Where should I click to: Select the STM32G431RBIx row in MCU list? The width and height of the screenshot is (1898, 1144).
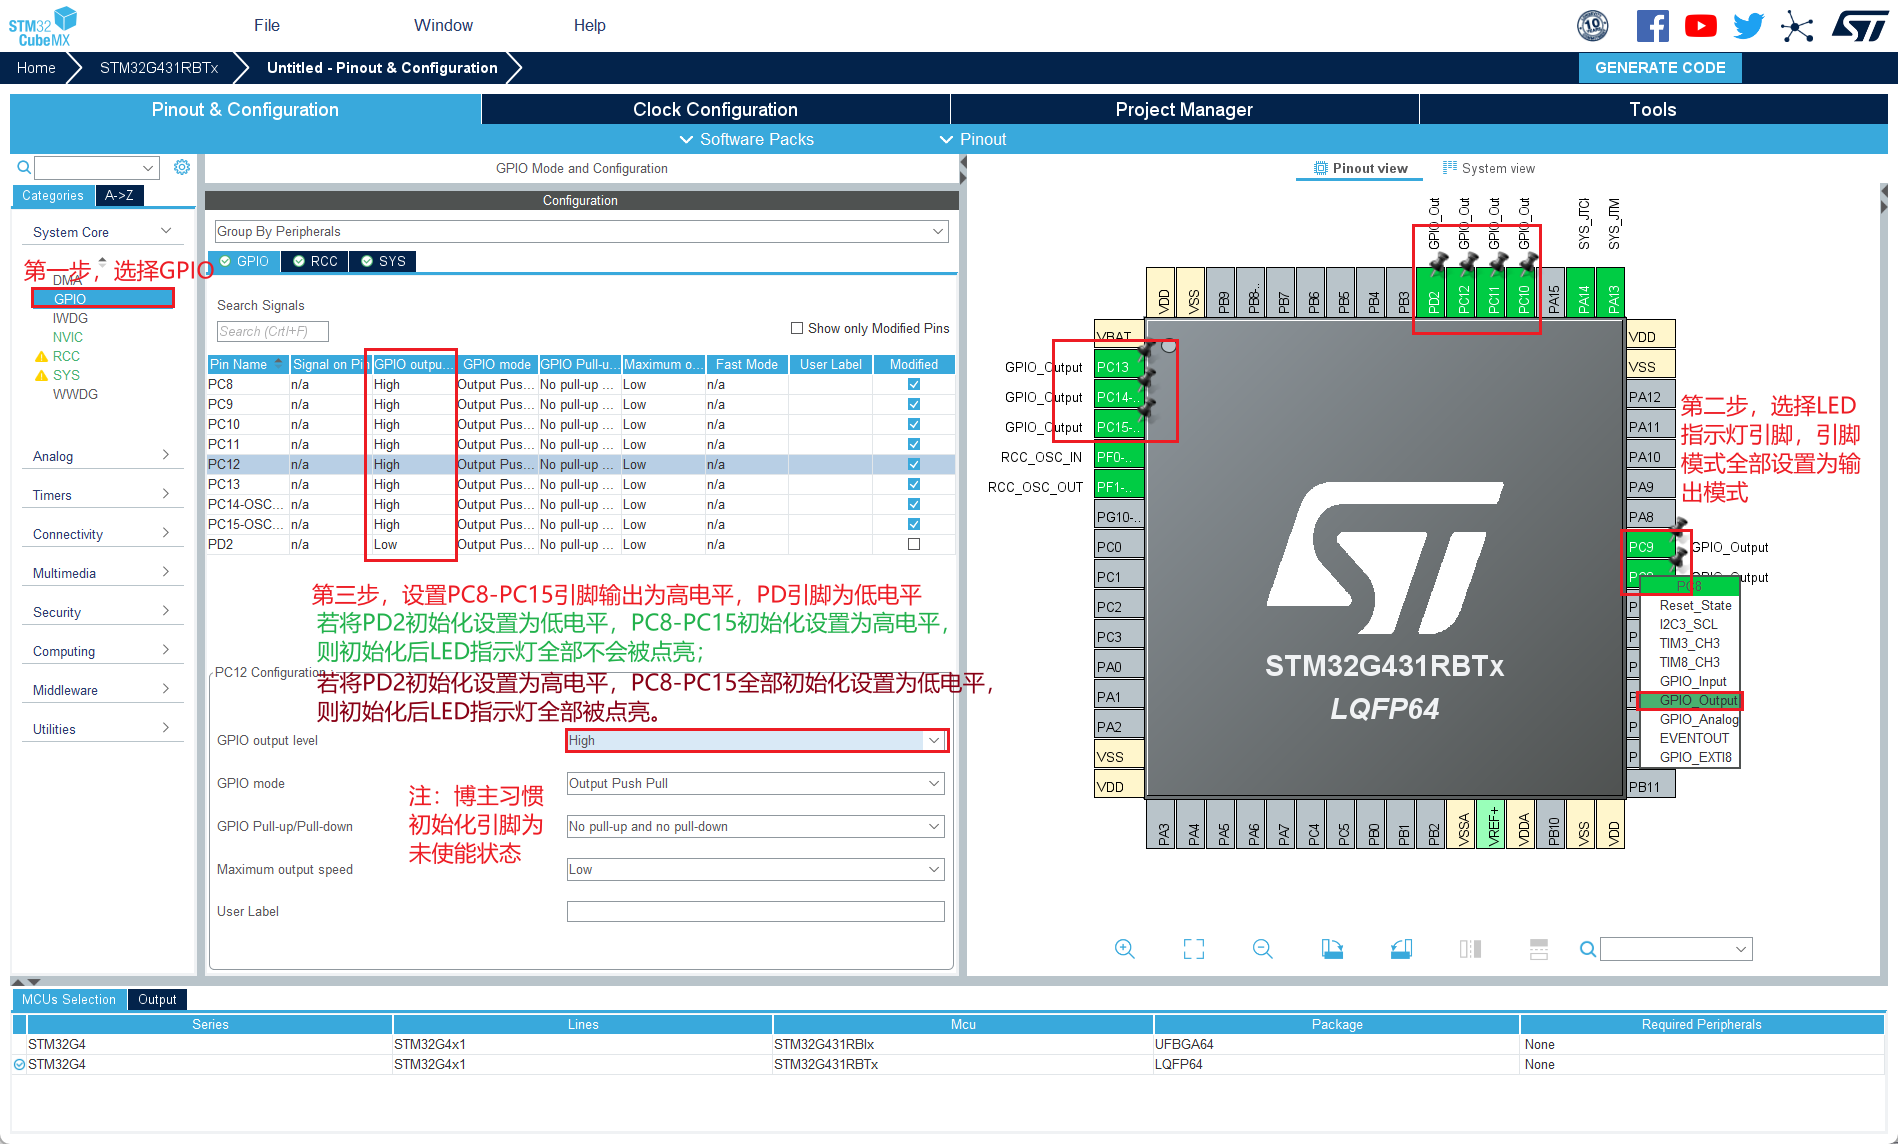click(948, 1044)
